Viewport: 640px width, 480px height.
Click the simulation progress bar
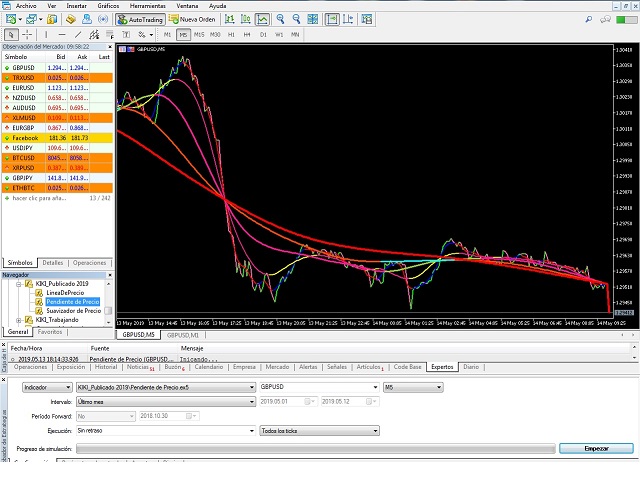pyautogui.click(x=315, y=449)
